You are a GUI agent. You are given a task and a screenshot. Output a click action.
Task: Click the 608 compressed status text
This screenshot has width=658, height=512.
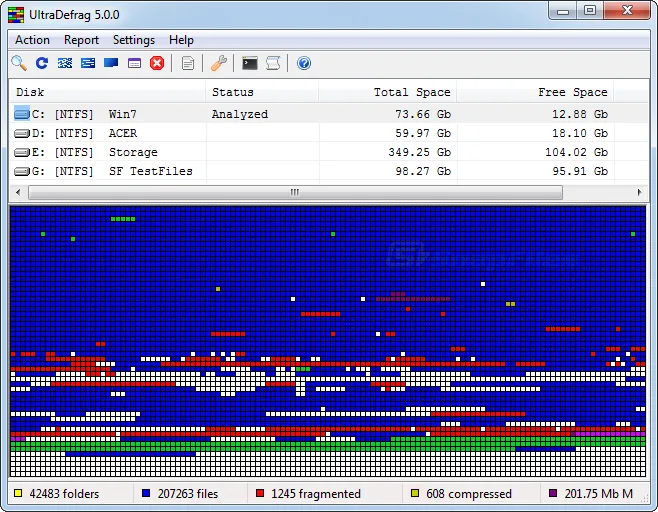[469, 494]
